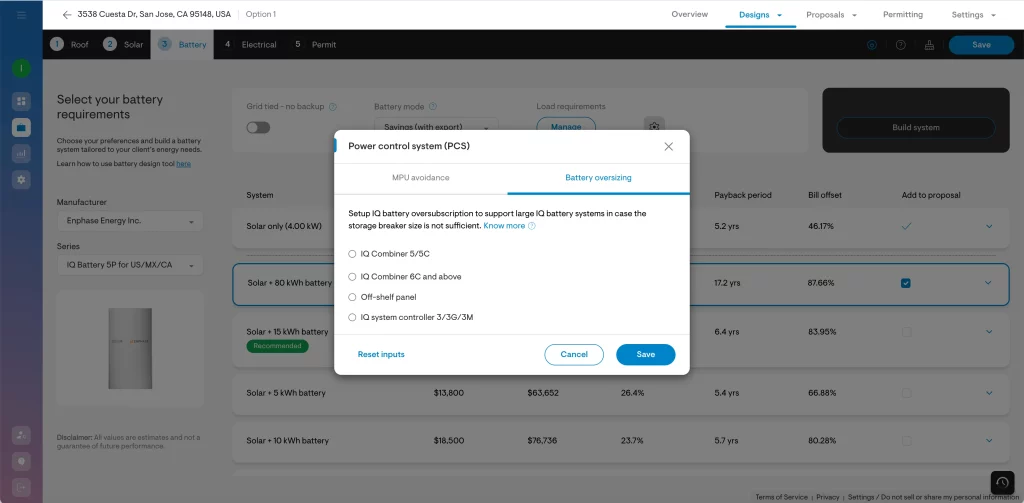
Task: Open the Designs menu in top navigation
Action: (x=760, y=15)
